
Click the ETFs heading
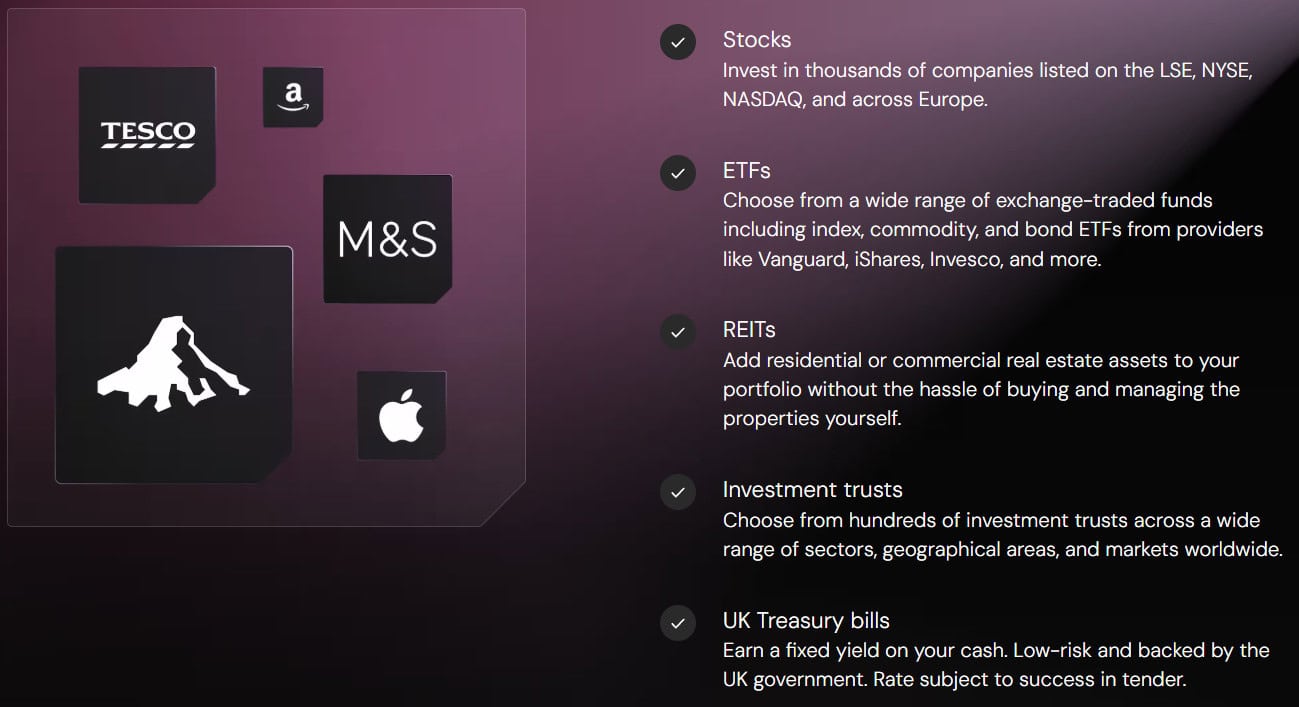pyautogui.click(x=747, y=170)
